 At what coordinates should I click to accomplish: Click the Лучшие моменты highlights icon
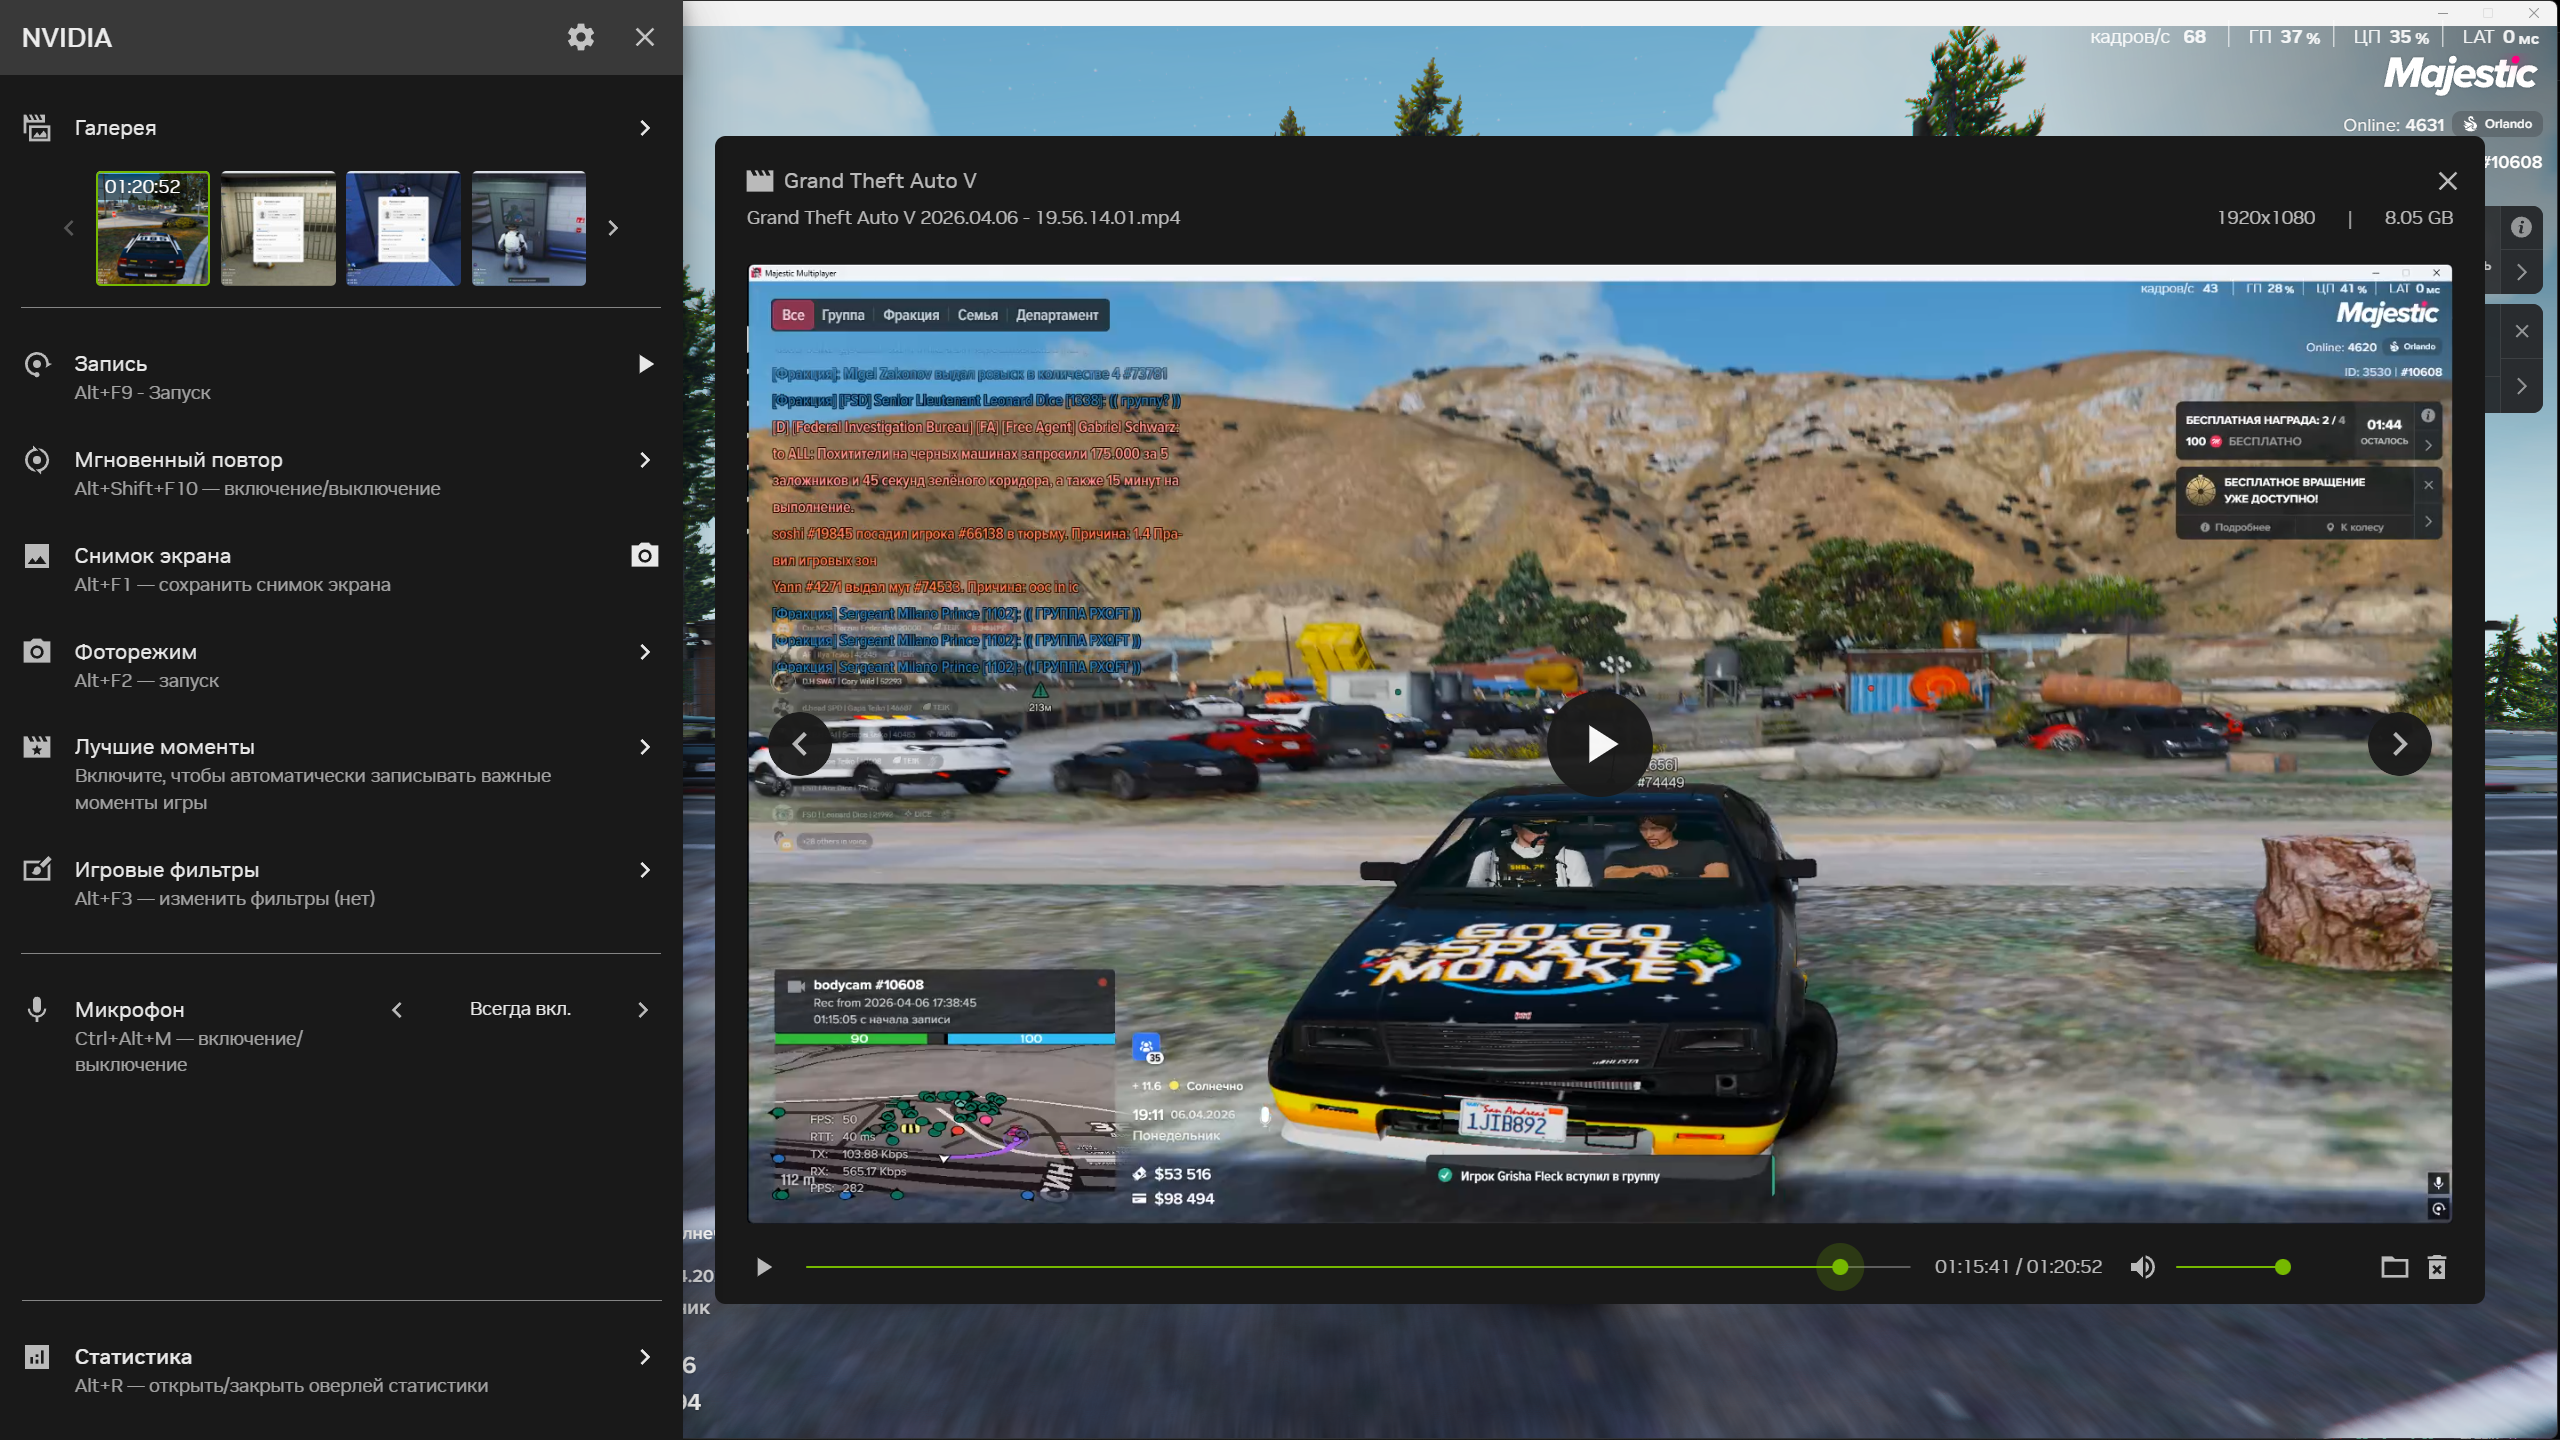click(37, 747)
